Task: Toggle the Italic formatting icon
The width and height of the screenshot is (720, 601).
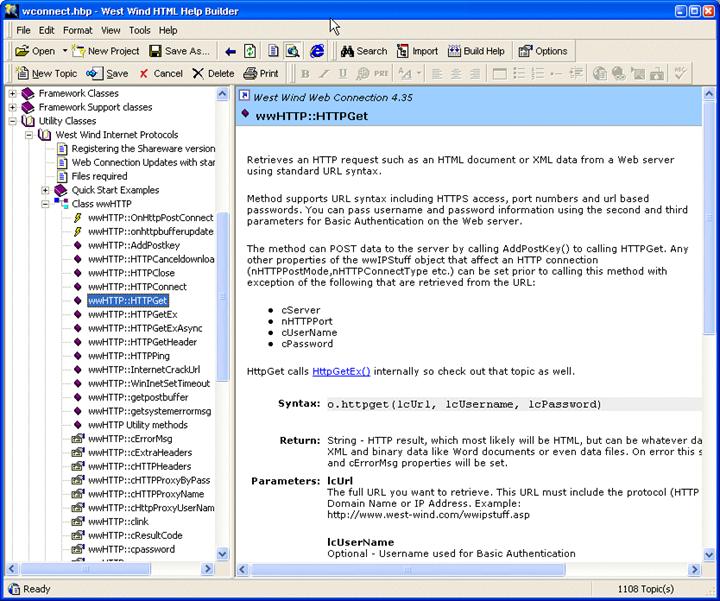Action: (x=324, y=73)
